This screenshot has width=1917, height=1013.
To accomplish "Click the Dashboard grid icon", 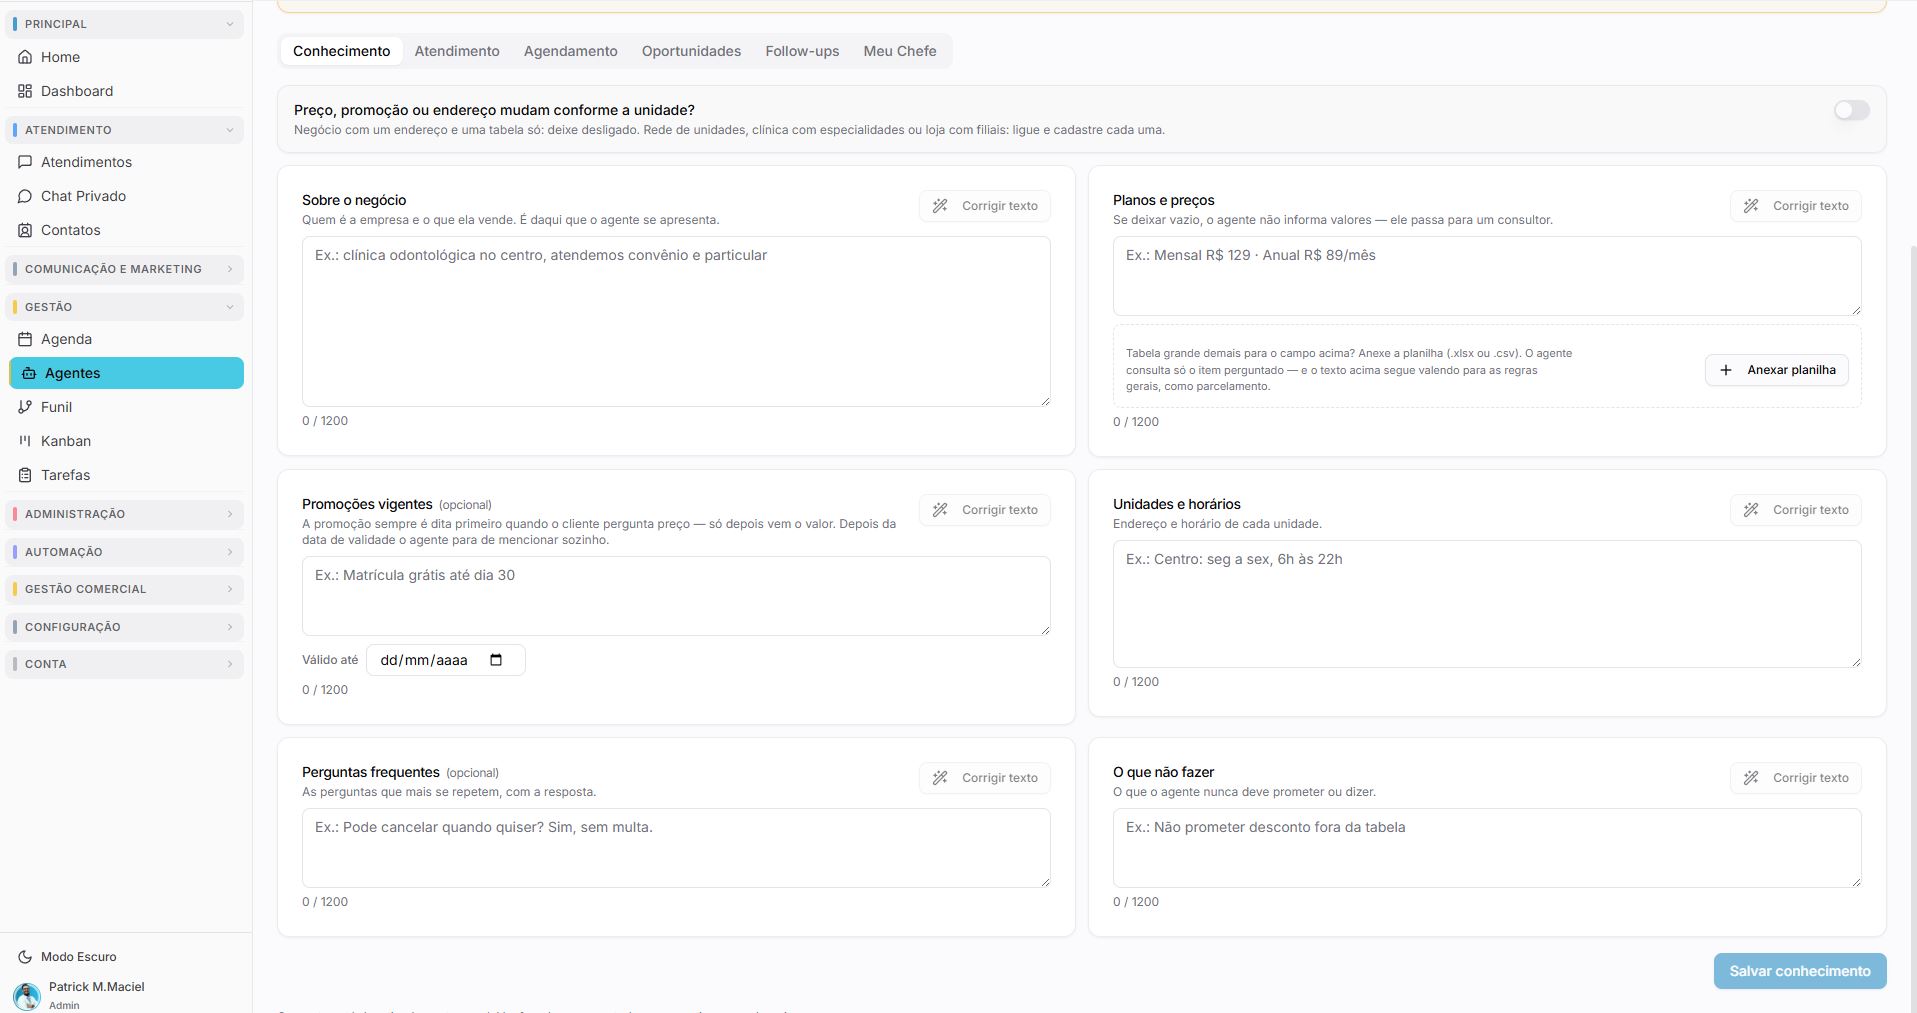I will tap(25, 91).
